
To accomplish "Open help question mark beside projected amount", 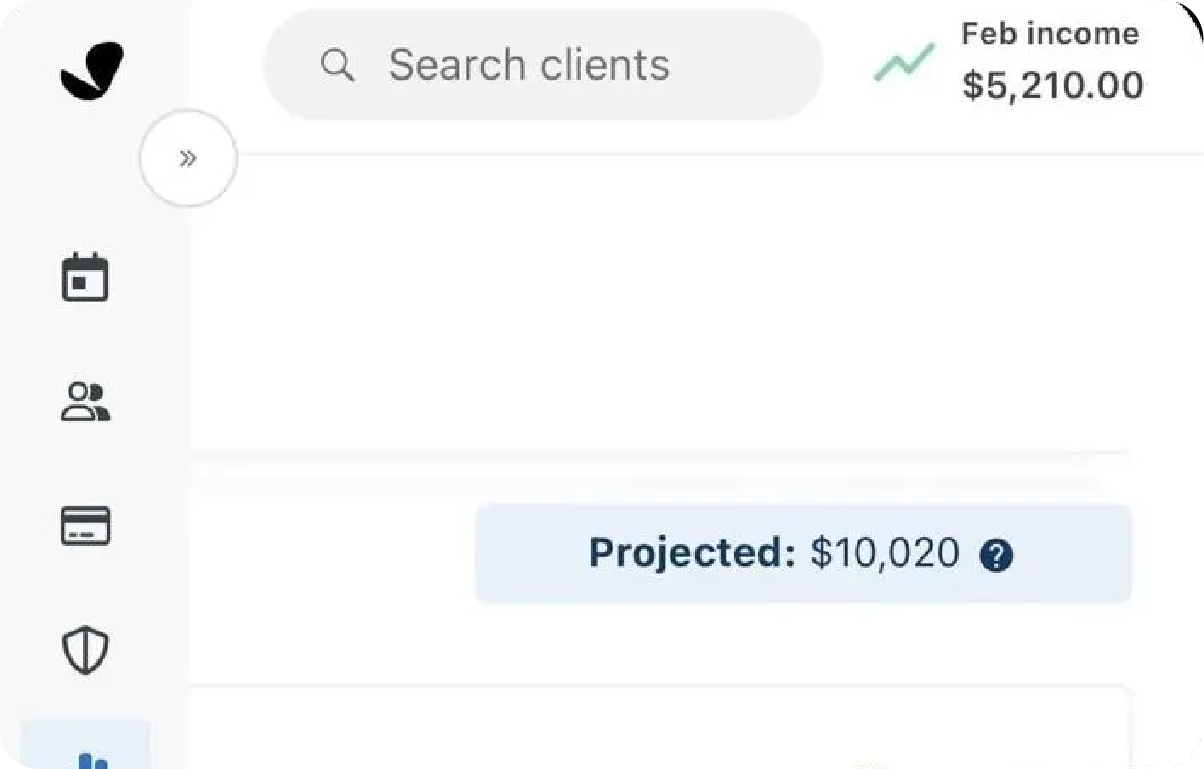I will tap(997, 555).
